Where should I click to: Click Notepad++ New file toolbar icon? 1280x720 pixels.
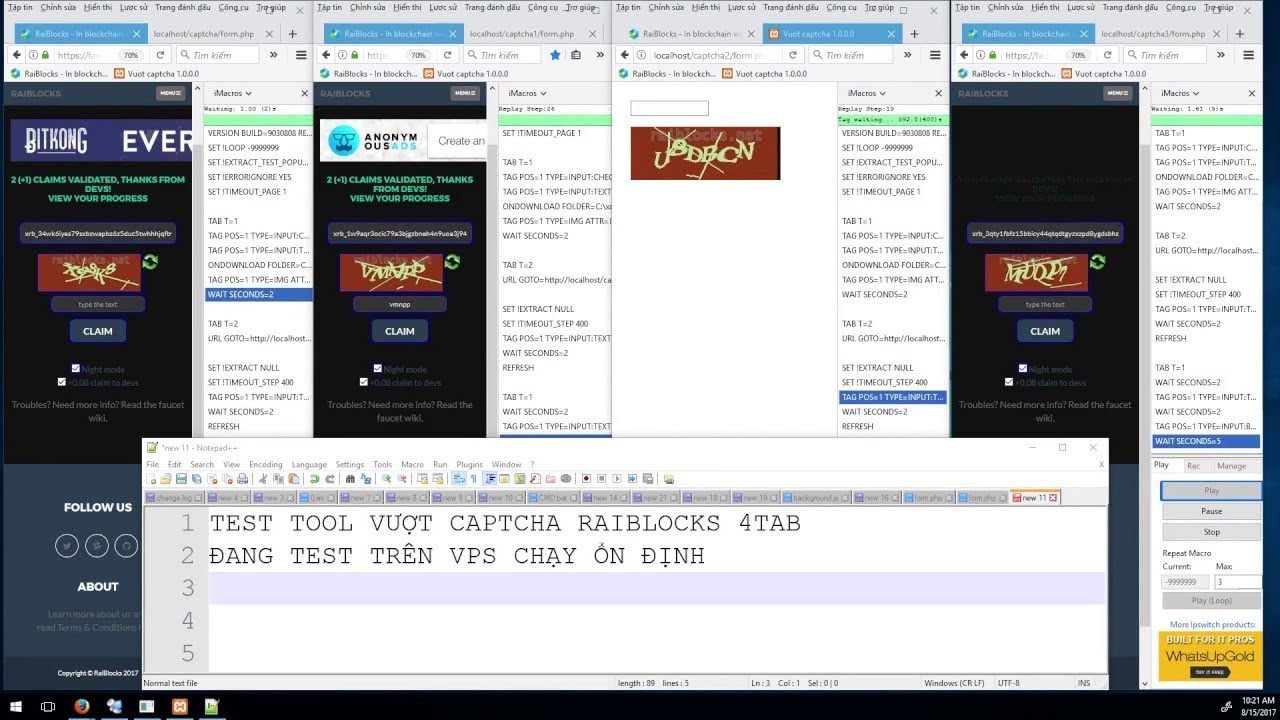(152, 479)
